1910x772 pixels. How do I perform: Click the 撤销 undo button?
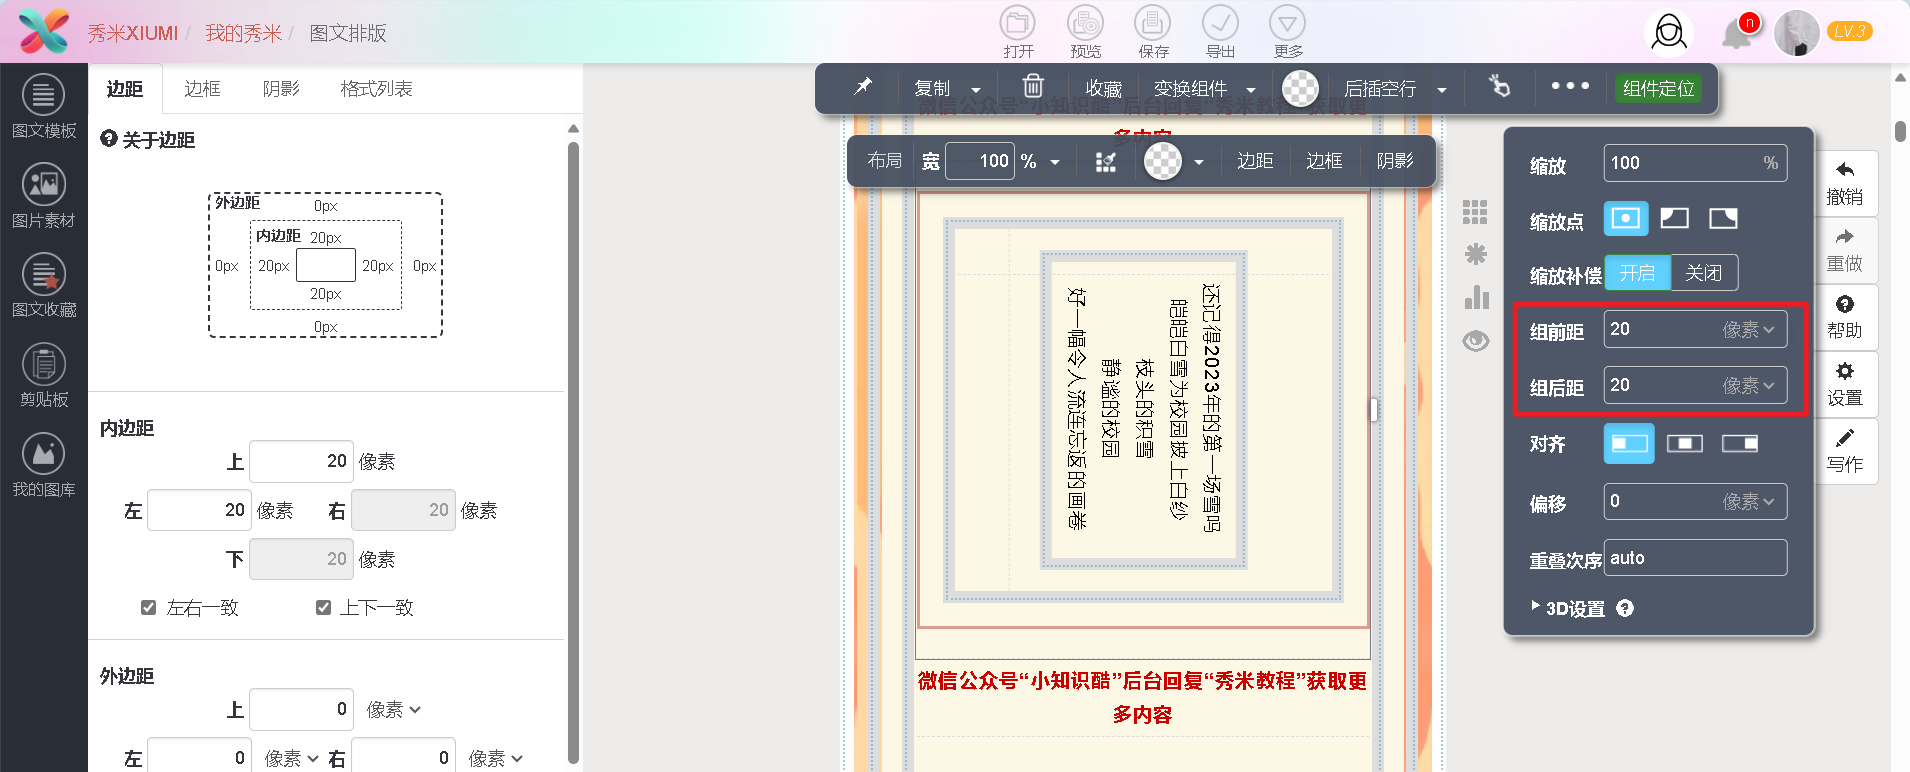[x=1845, y=183]
